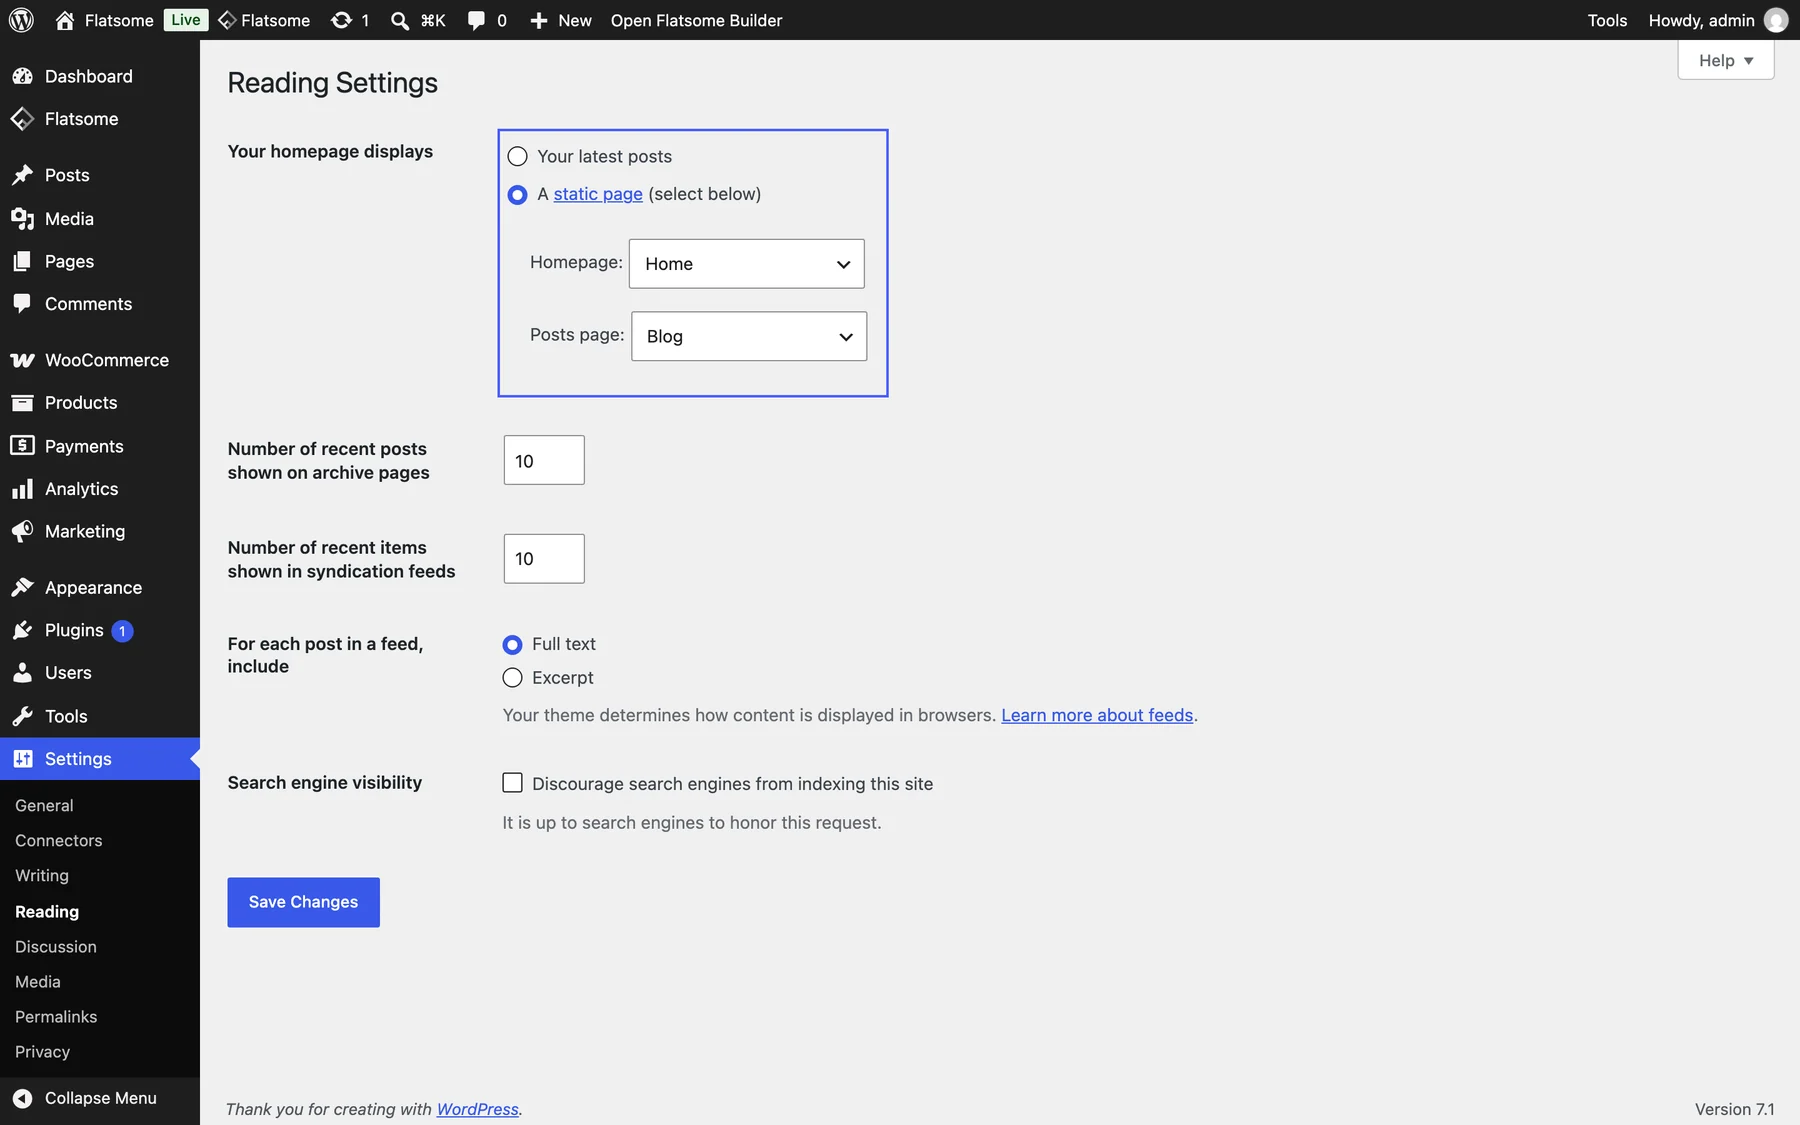1800x1125 pixels.
Task: Open the Posts page dropdown showing Blog
Action: coord(749,336)
